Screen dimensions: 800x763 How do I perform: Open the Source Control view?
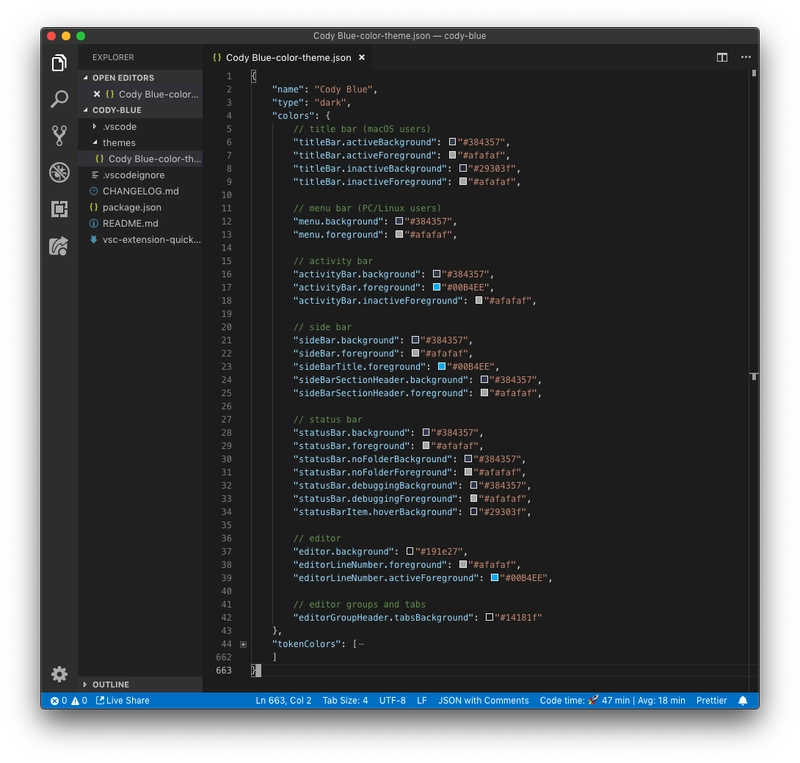59,136
